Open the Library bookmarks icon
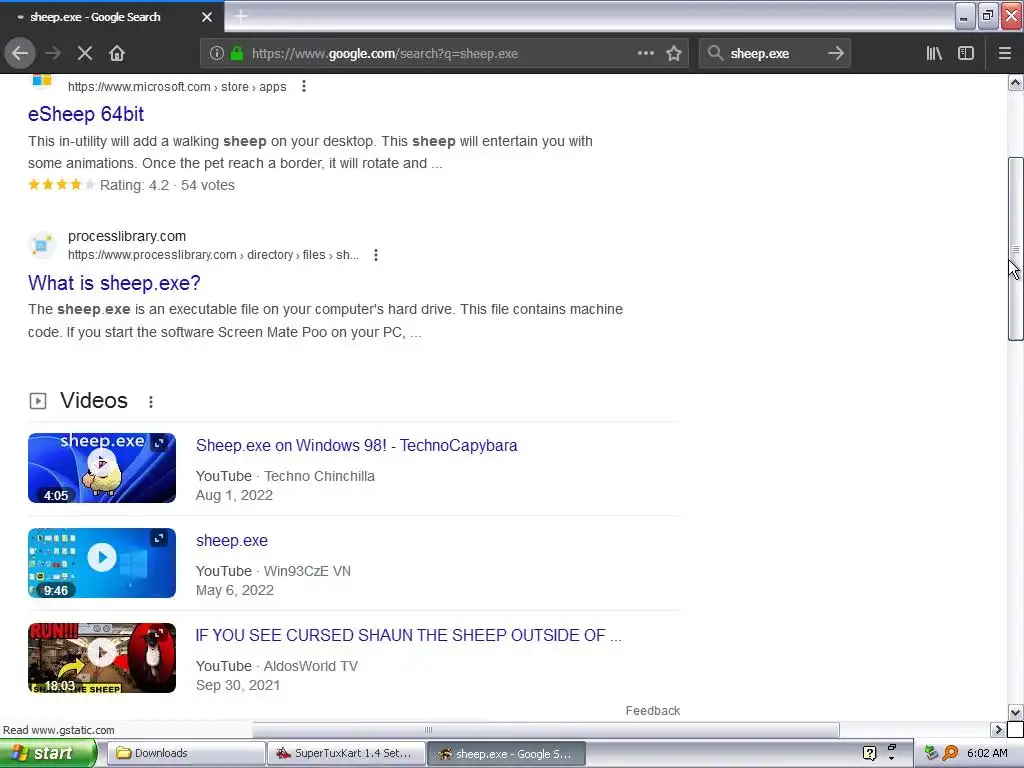The width and height of the screenshot is (1024, 768). coord(934,54)
